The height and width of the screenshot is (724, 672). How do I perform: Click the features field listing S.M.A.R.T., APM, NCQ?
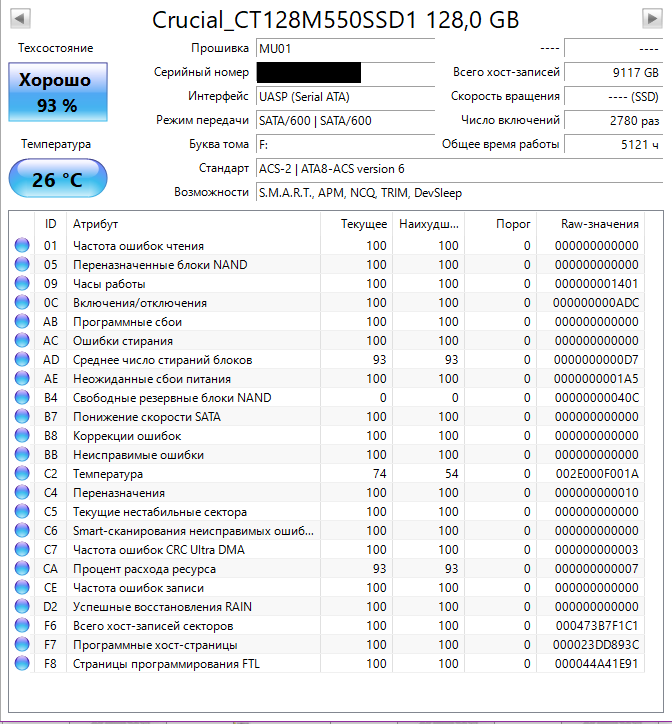tap(459, 193)
